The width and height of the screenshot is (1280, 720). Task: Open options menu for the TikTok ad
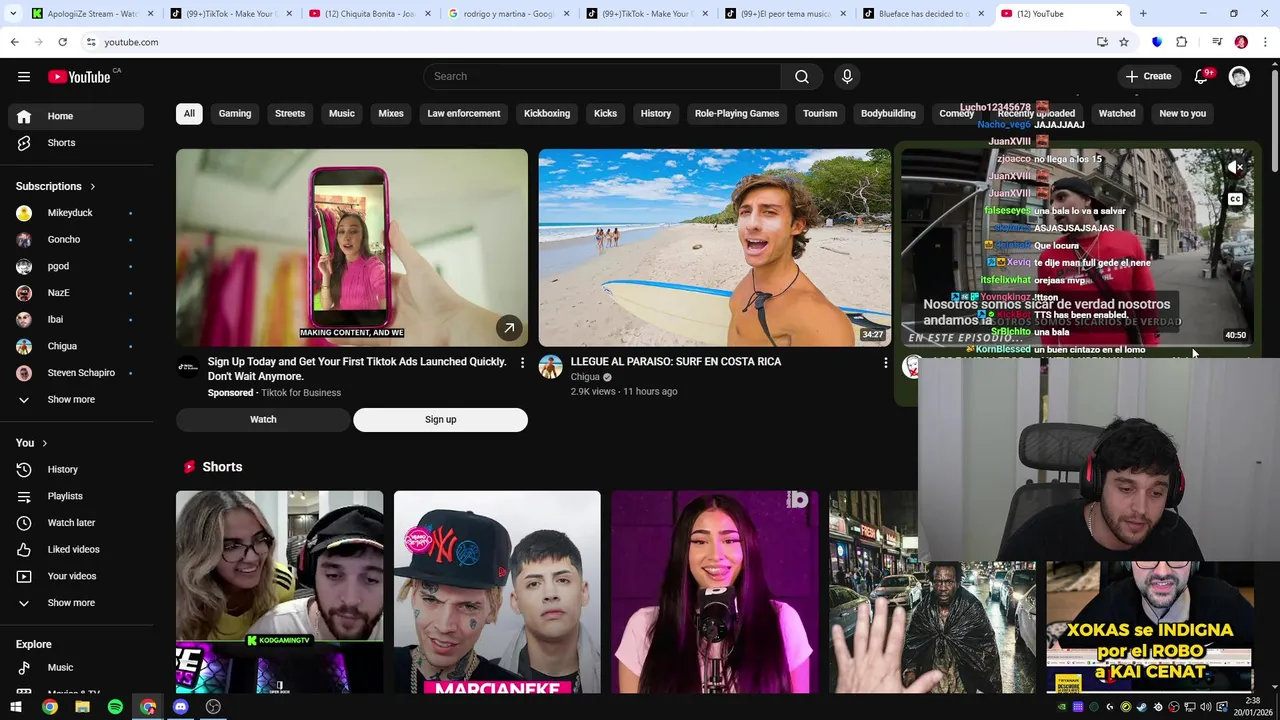point(522,363)
